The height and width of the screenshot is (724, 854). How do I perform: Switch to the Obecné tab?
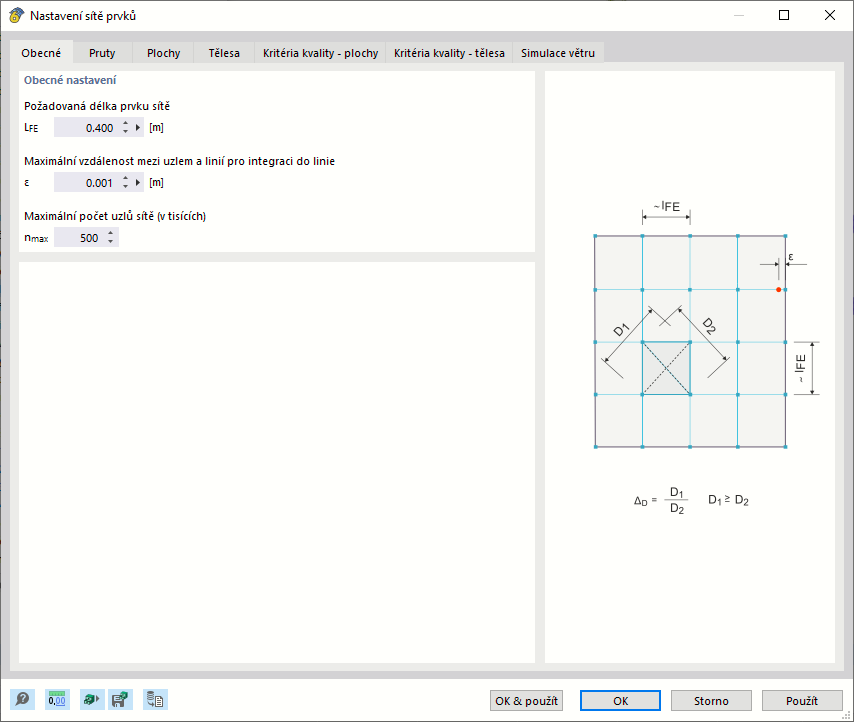click(x=41, y=53)
